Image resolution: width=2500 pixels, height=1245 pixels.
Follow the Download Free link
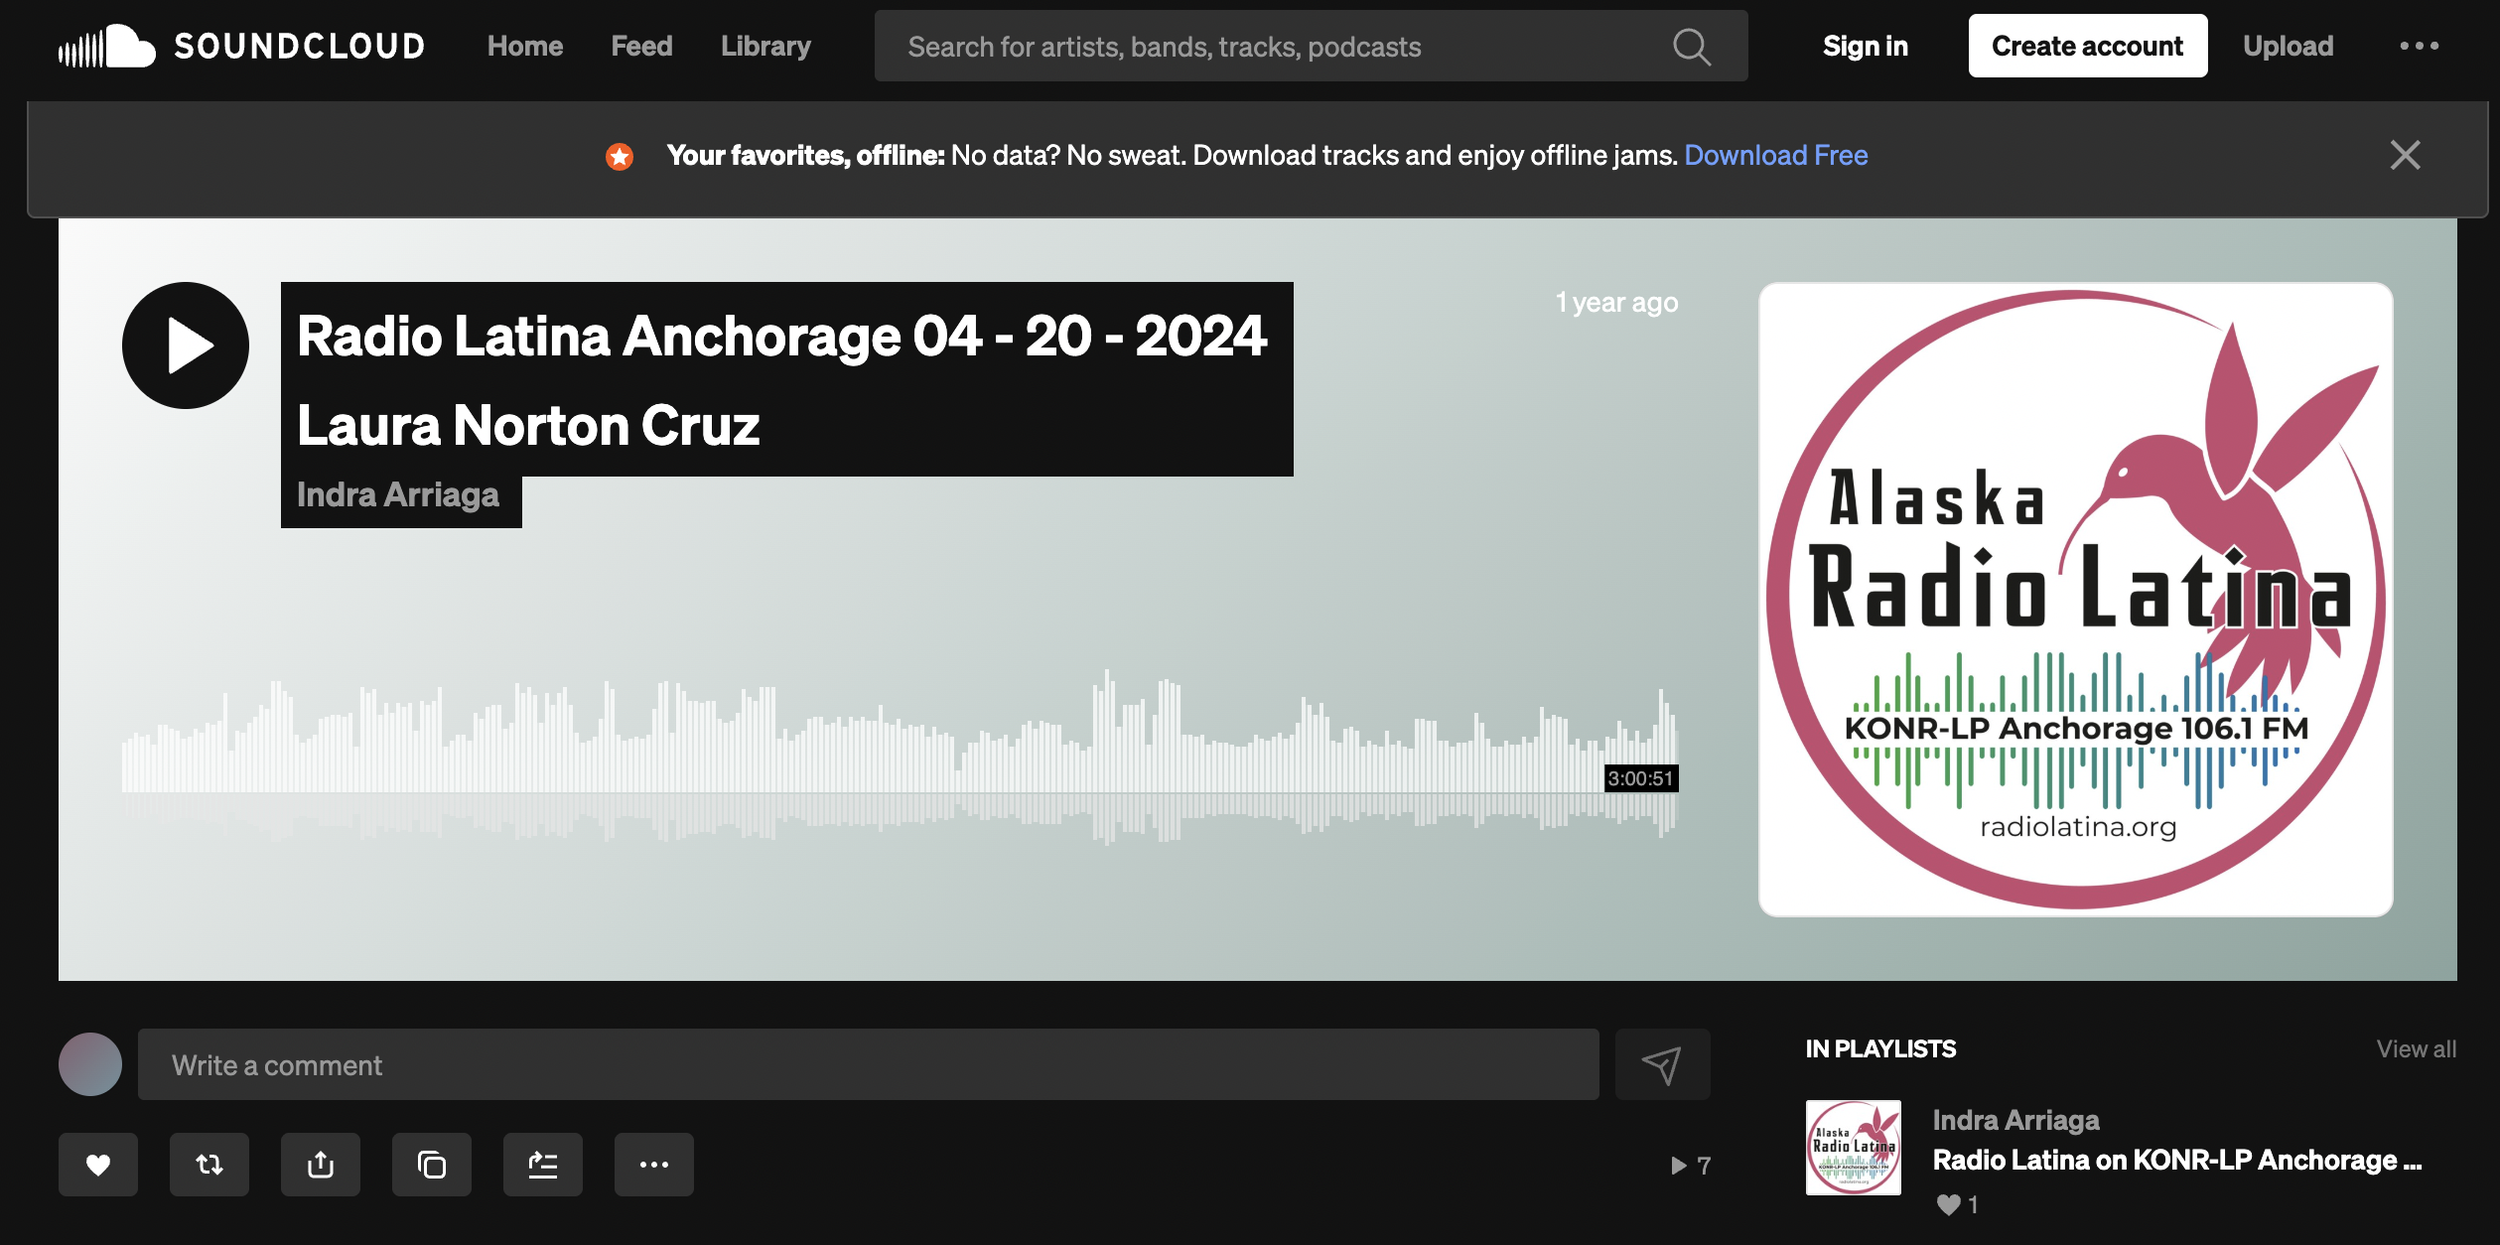[x=1776, y=155]
